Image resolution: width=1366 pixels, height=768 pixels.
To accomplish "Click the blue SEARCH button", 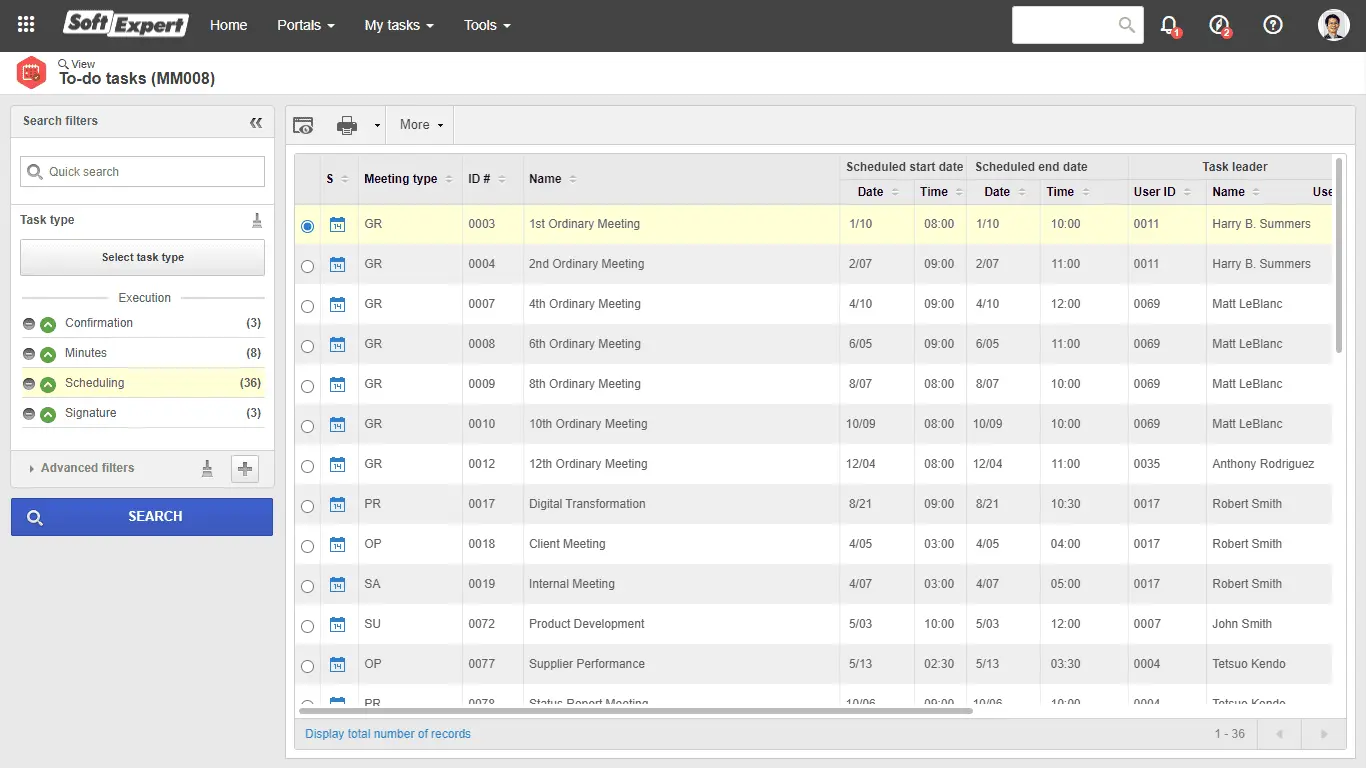I will (142, 517).
